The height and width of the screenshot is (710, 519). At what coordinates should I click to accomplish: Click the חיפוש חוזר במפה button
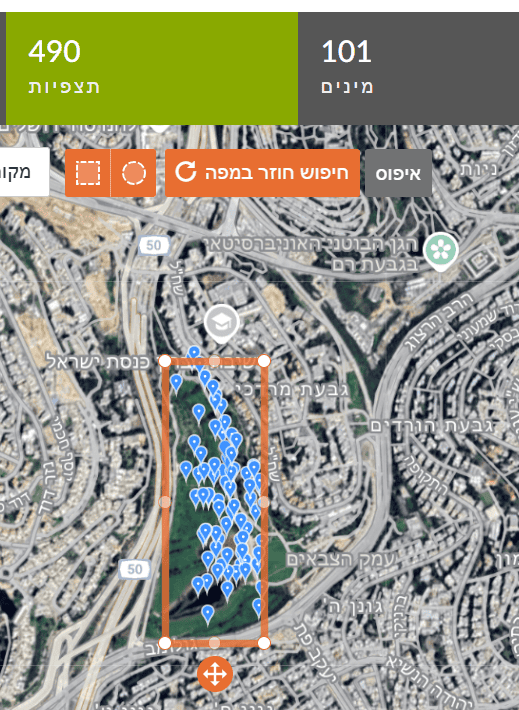(263, 173)
